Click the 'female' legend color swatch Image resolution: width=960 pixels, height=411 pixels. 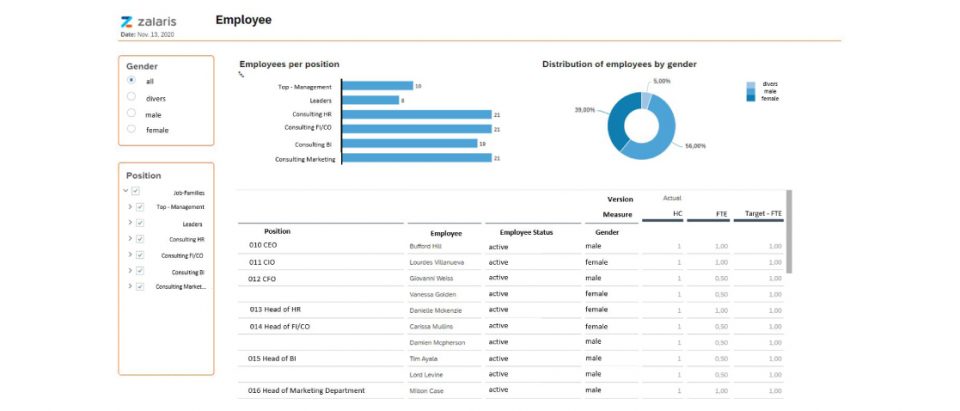coord(751,98)
